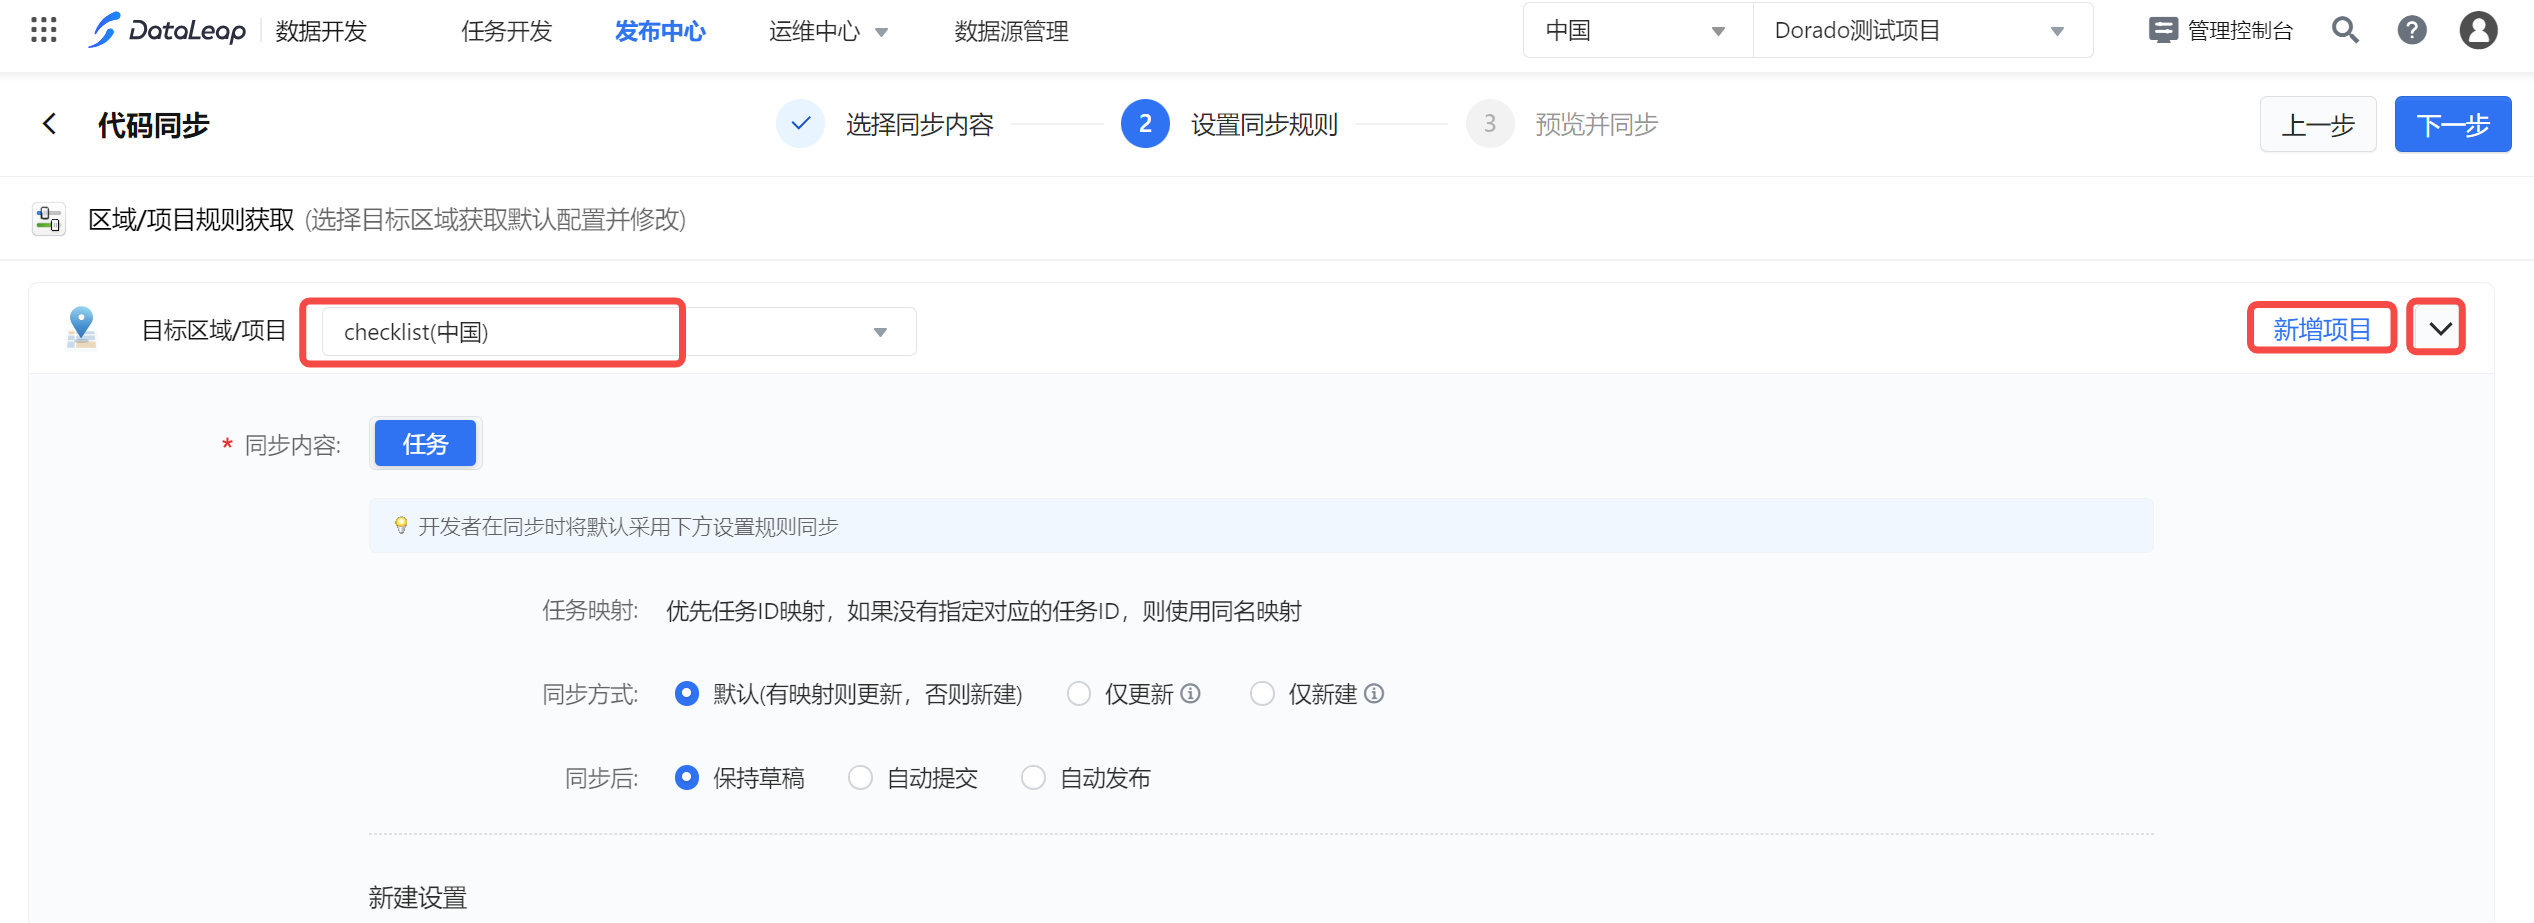Click info icon beside 仅更新

point(1190,693)
